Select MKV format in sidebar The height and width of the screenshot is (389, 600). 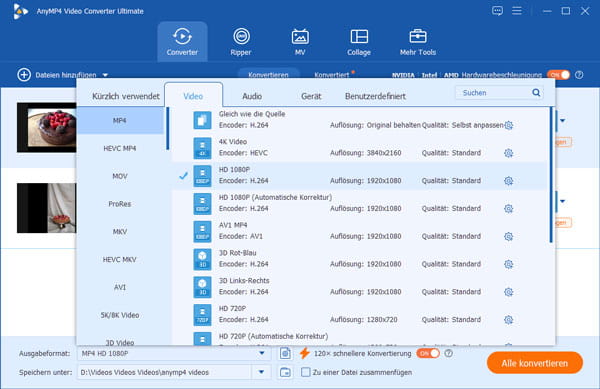click(x=120, y=232)
